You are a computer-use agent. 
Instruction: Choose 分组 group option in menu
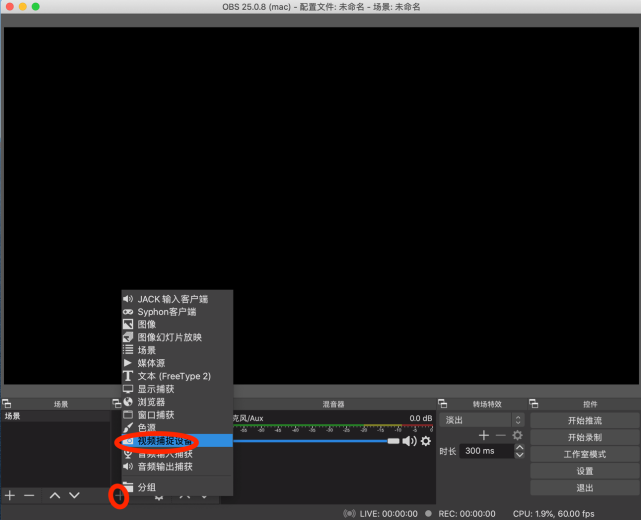coord(177,487)
